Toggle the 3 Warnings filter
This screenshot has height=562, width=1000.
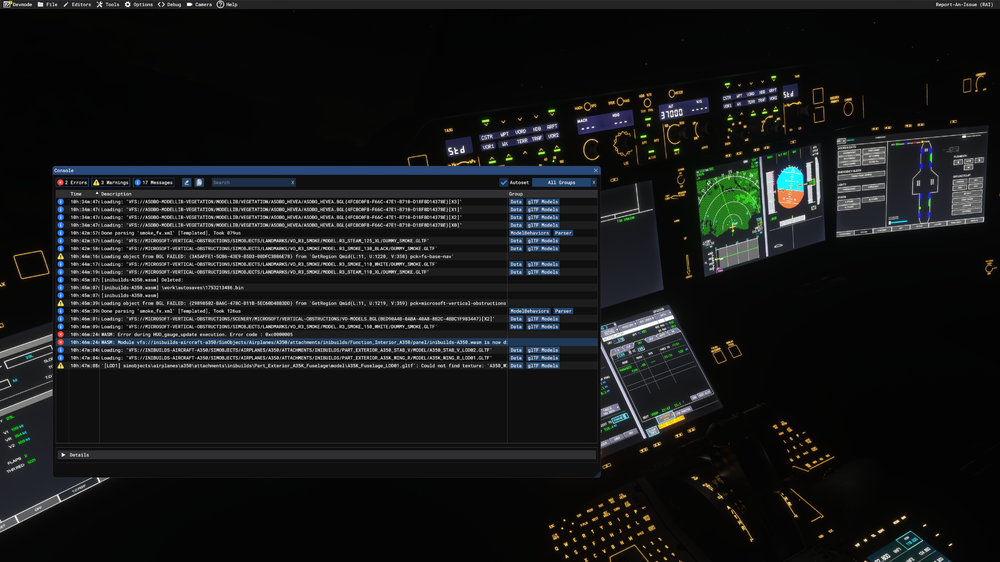(x=111, y=183)
